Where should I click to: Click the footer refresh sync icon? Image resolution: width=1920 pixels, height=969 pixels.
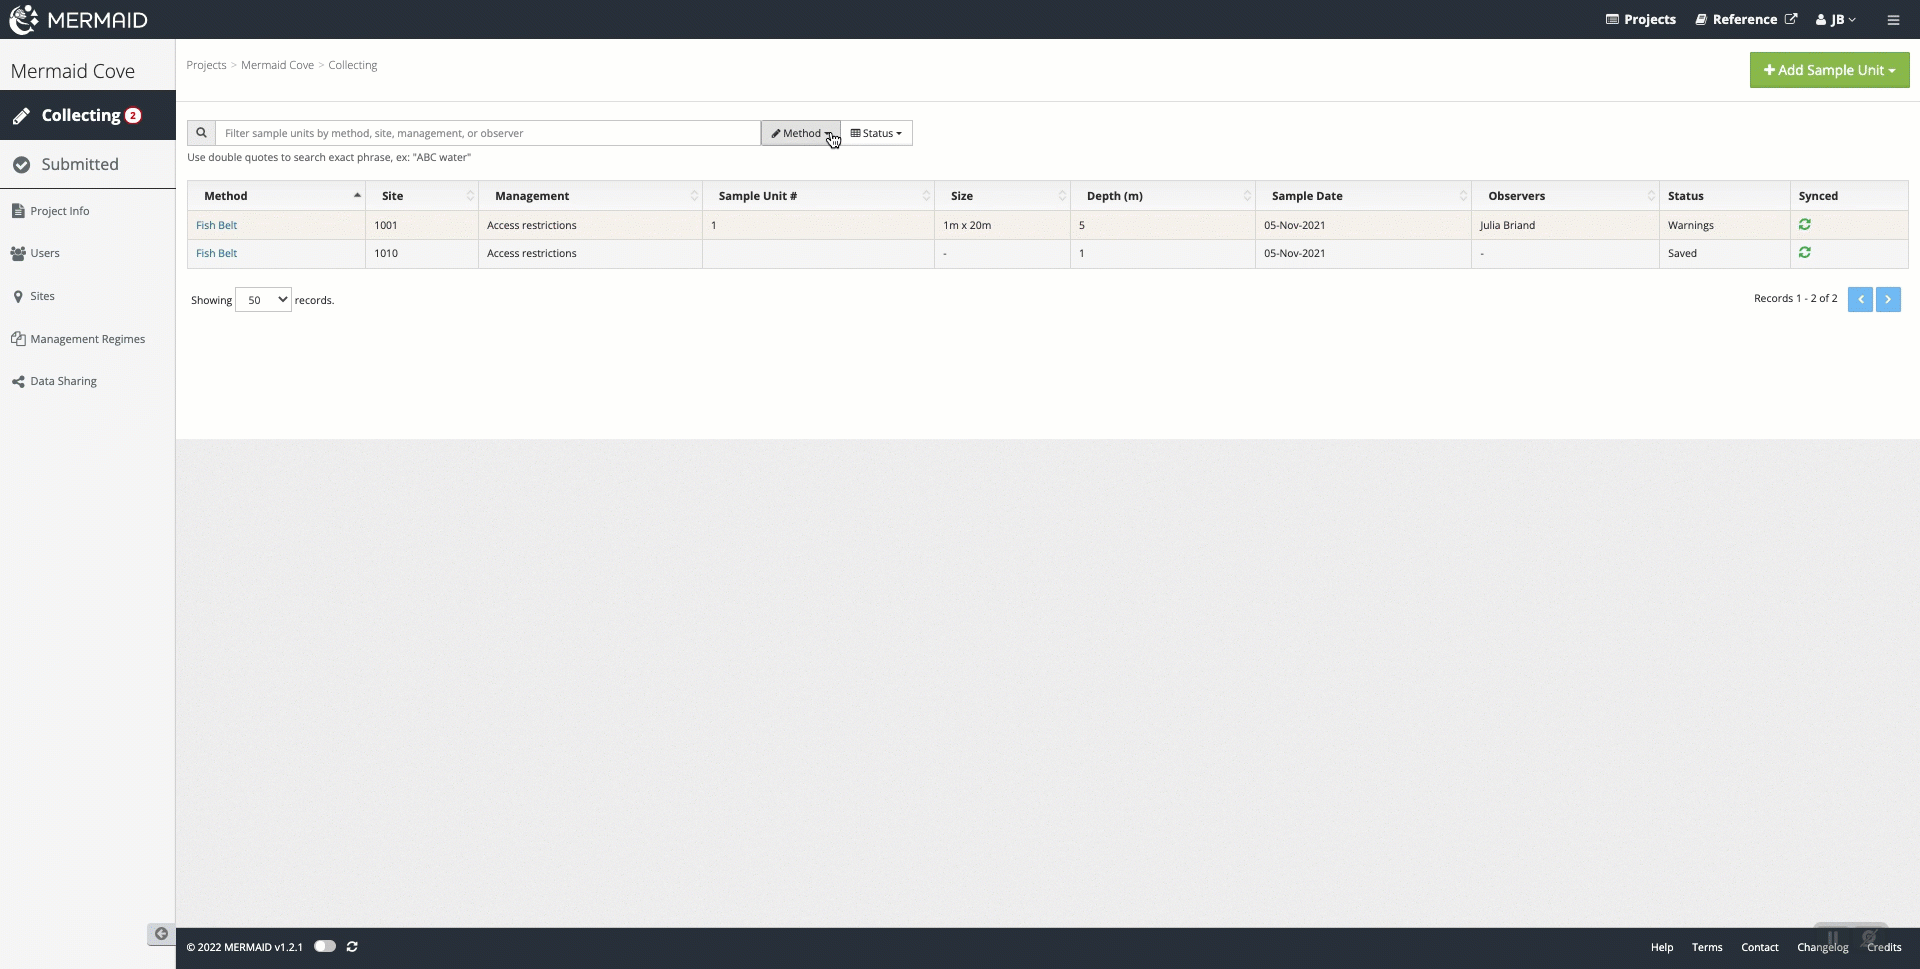[352, 947]
